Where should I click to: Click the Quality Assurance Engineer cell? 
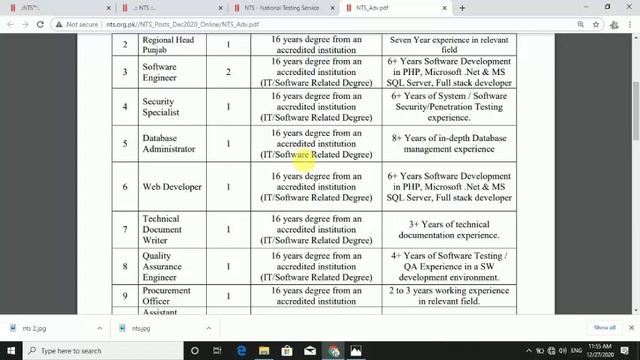pos(172,266)
